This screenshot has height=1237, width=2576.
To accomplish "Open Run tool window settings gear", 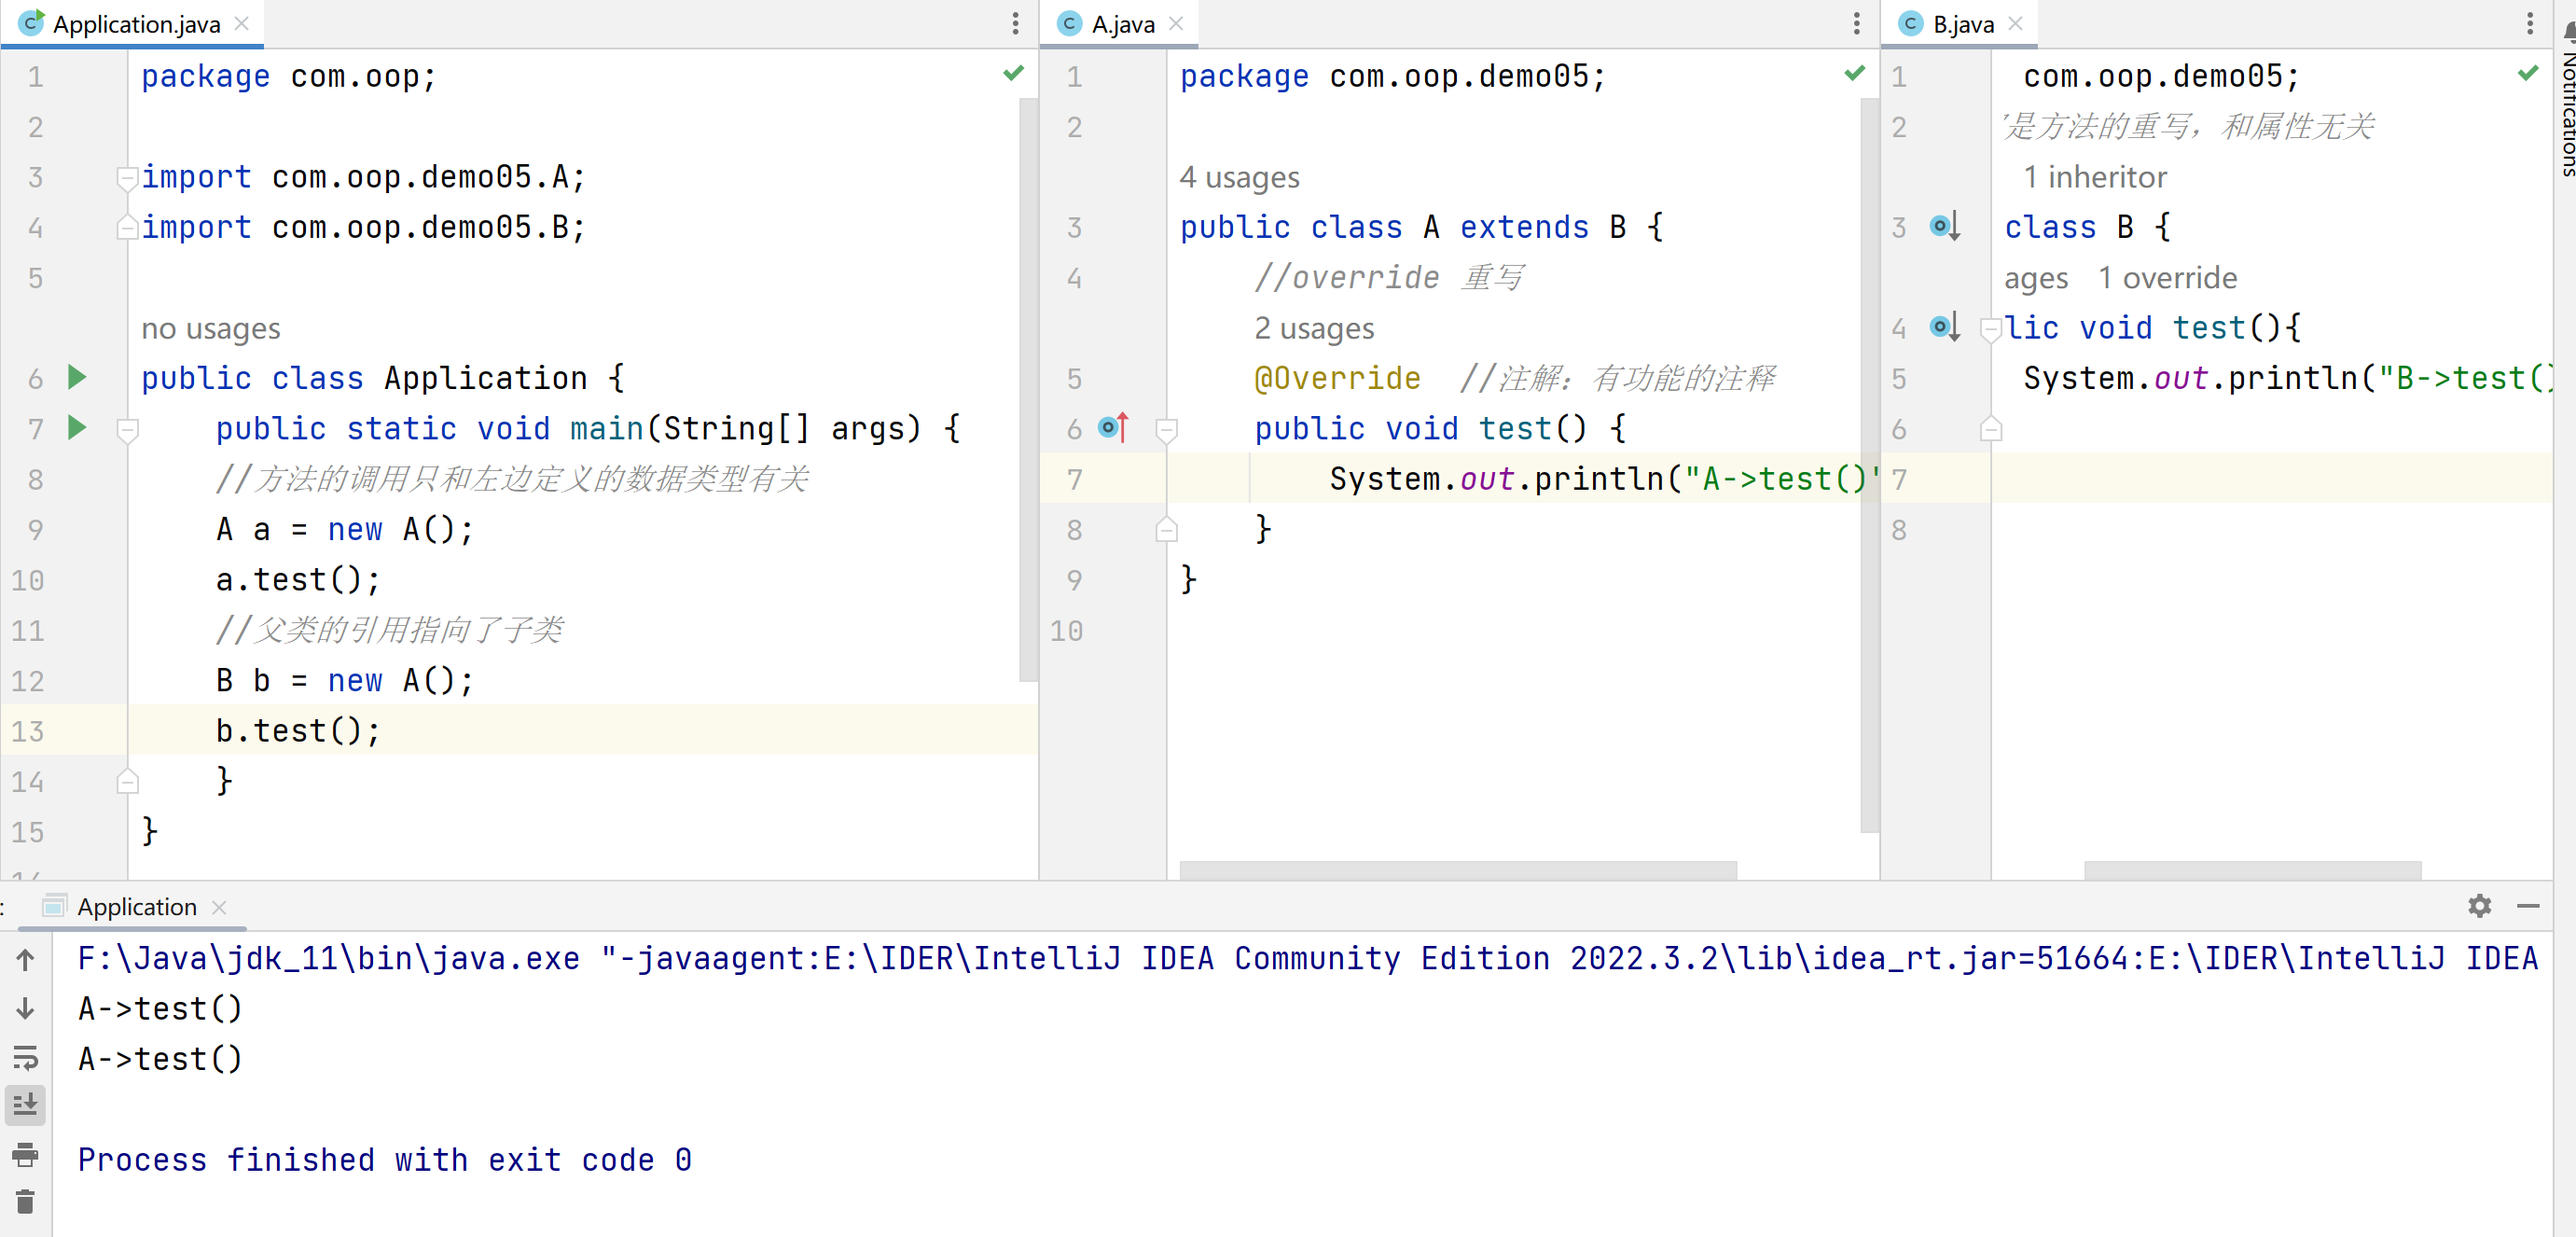I will tap(2479, 906).
